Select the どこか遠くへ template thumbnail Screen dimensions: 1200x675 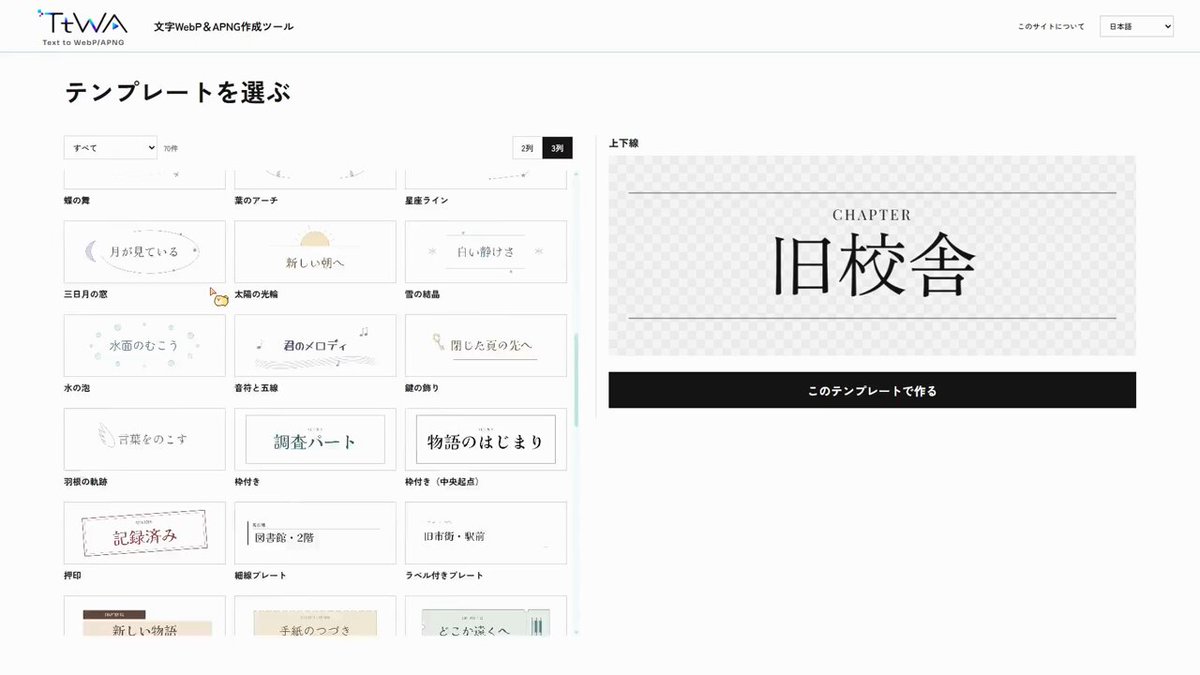[486, 616]
